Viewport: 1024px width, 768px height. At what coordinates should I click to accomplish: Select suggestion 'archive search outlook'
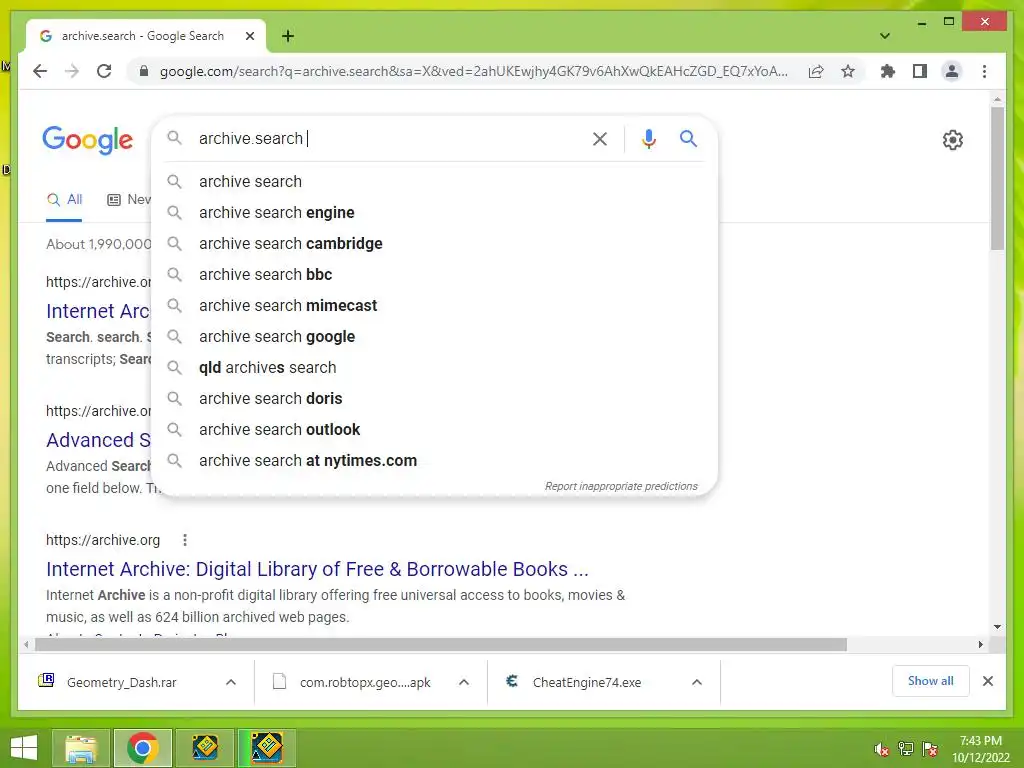coord(434,430)
